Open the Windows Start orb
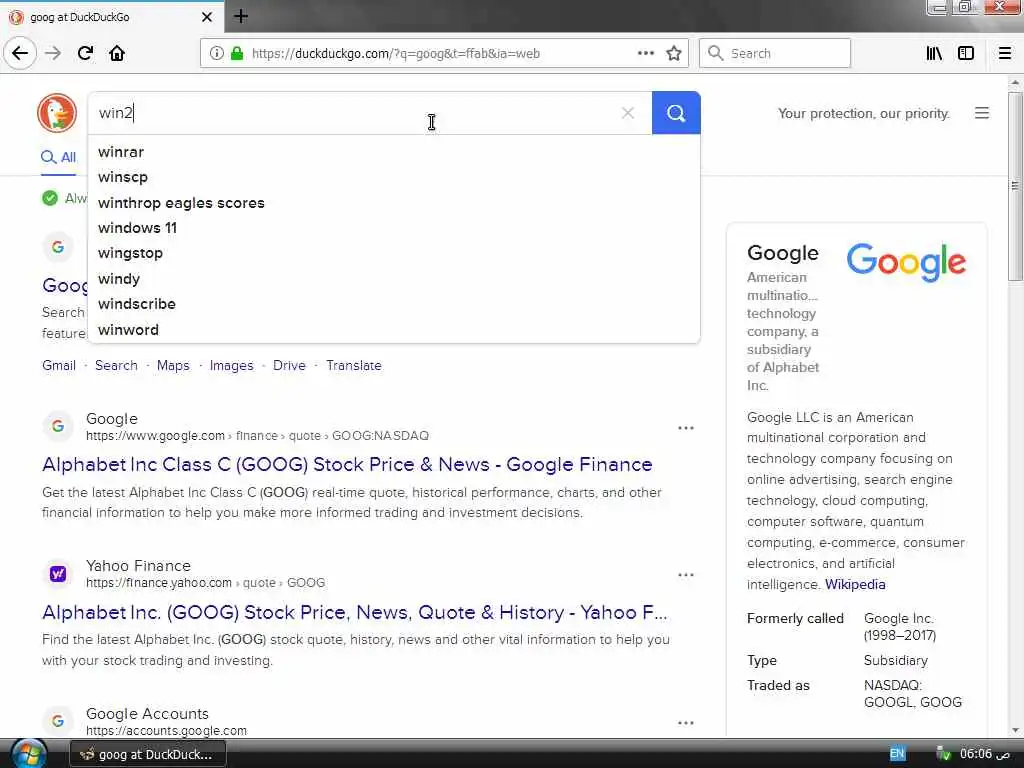1024x768 pixels. pos(29,754)
